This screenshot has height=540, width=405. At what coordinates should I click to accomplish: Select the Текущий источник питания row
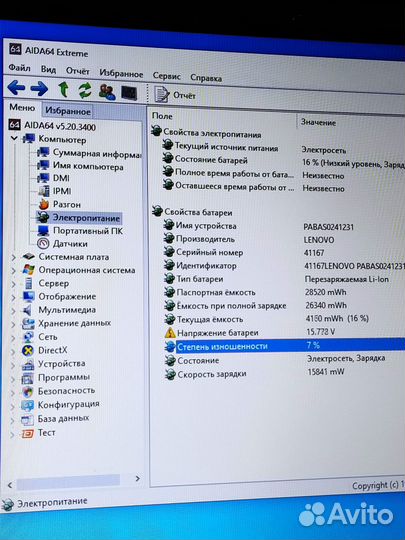click(x=282, y=148)
